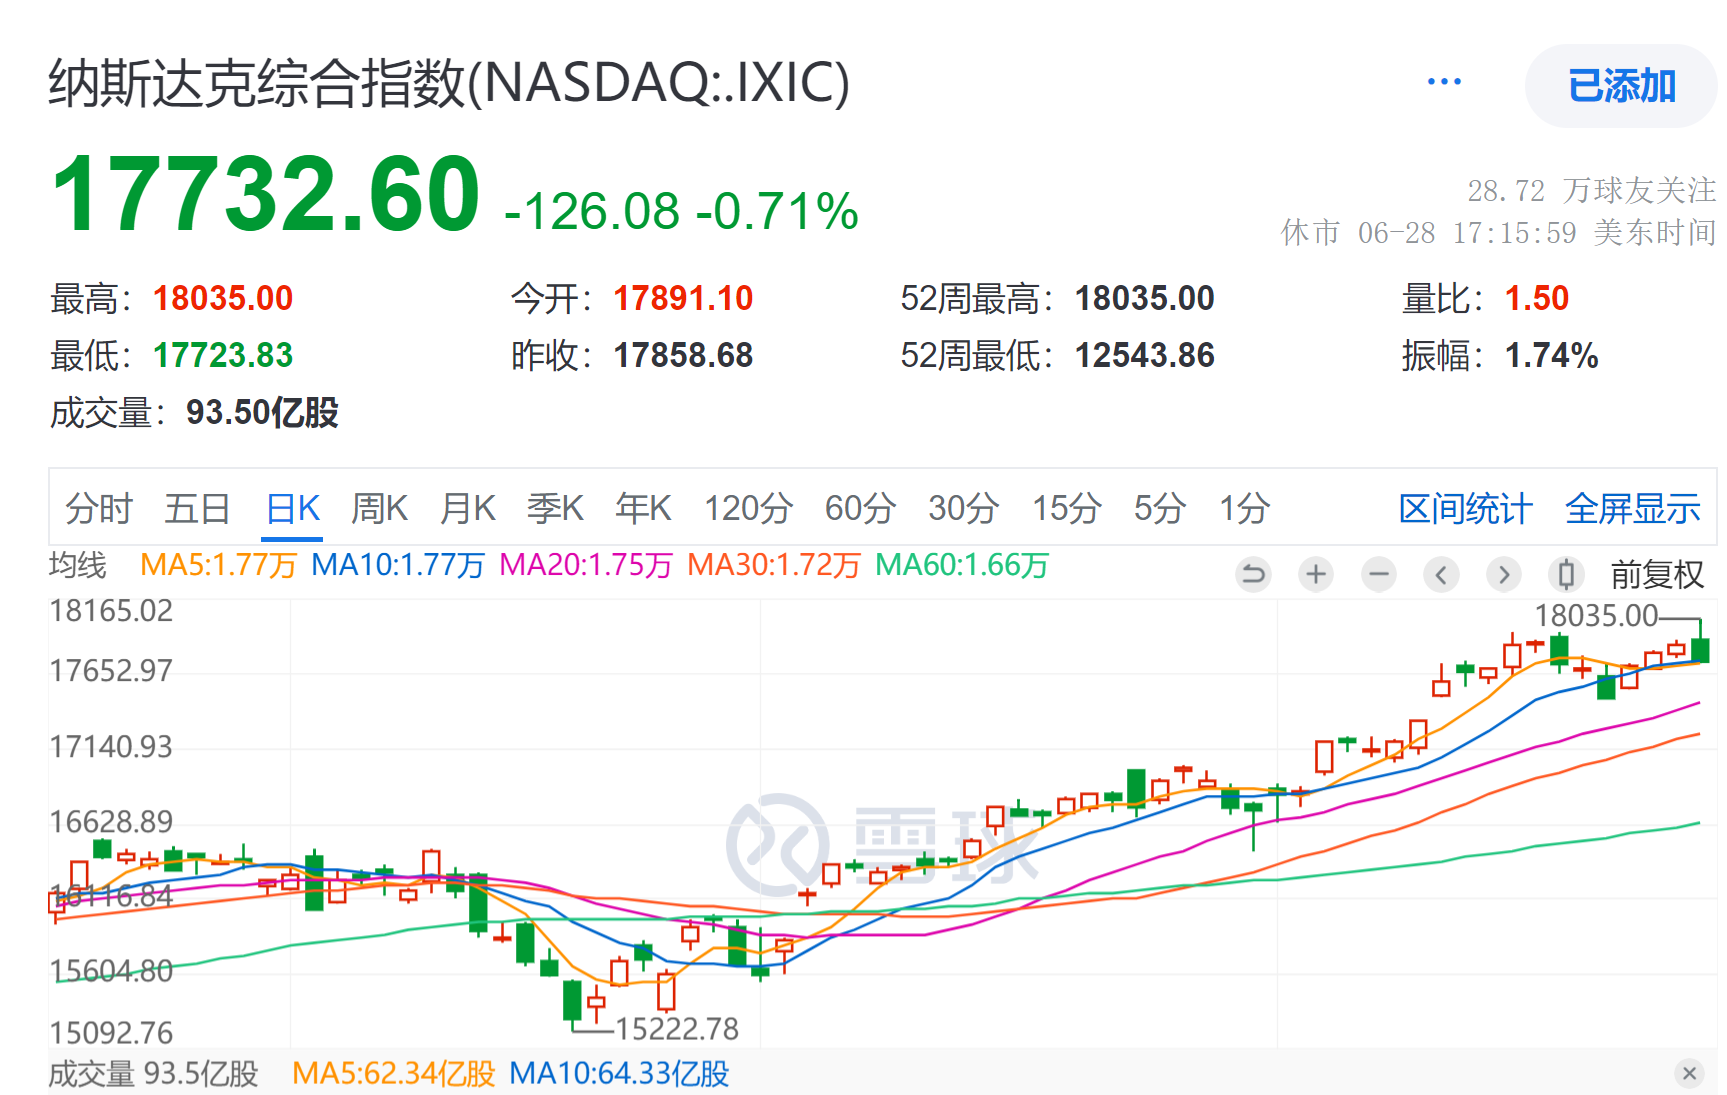This screenshot has height=1095, width=1727.
Task: Switch to the 周K weekly chart tab
Action: pos(378,508)
